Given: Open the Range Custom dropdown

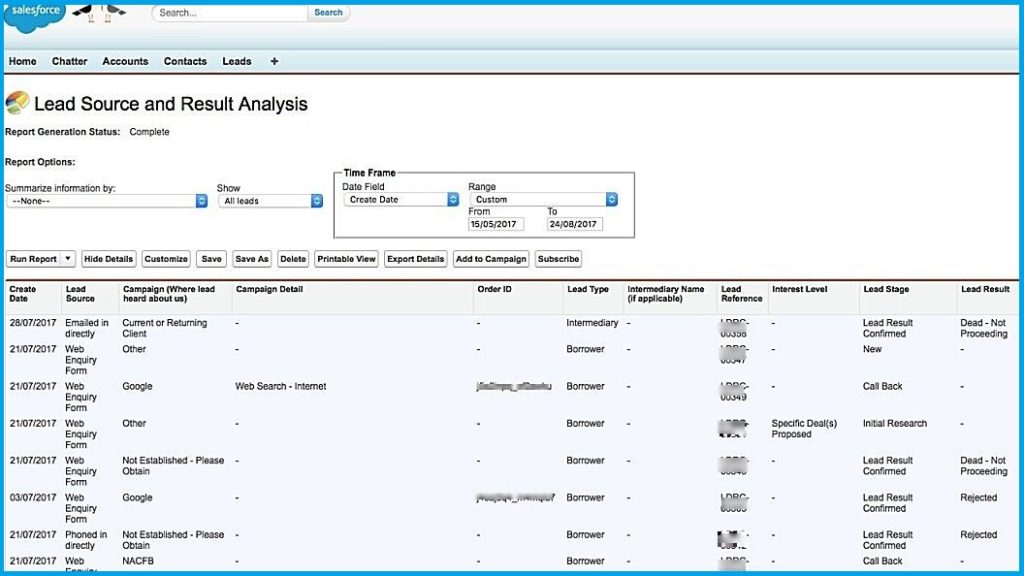Looking at the screenshot, I should point(542,199).
